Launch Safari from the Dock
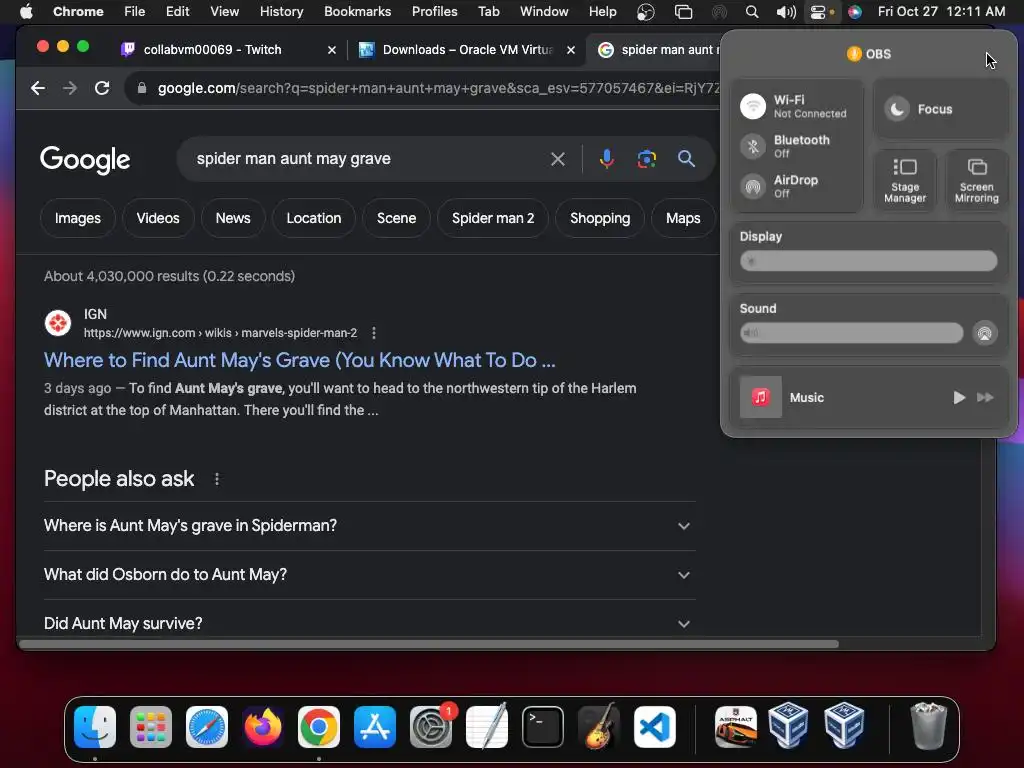Viewport: 1024px width, 768px height. tap(207, 727)
